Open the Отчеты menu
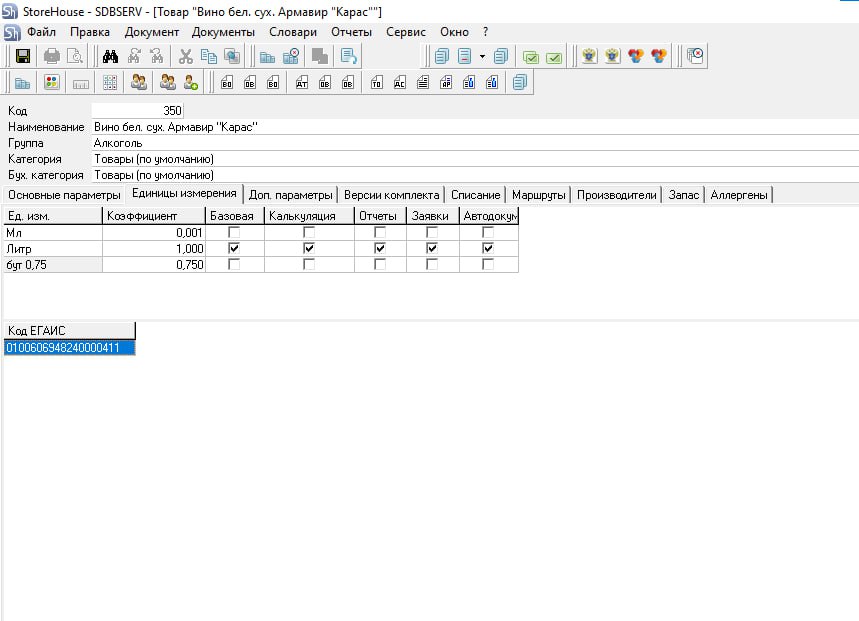This screenshot has width=859, height=621. point(351,32)
